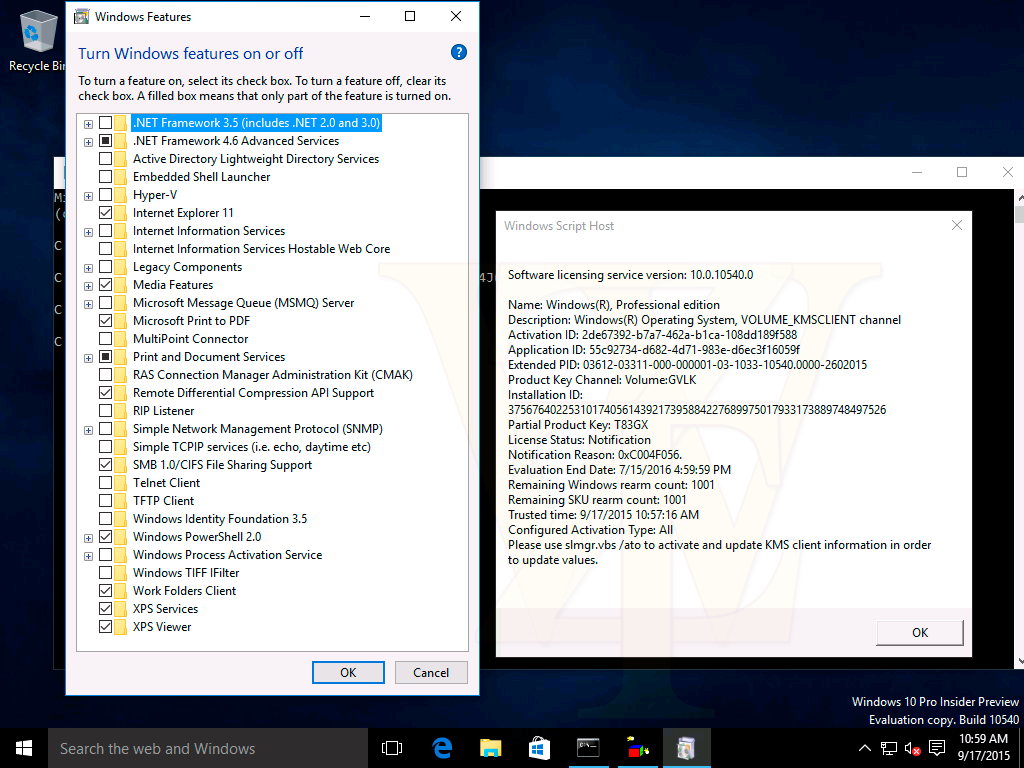Screen dimensions: 1024x768
Task: Expand the .NET Framework 3.5 node
Action: pos(88,124)
